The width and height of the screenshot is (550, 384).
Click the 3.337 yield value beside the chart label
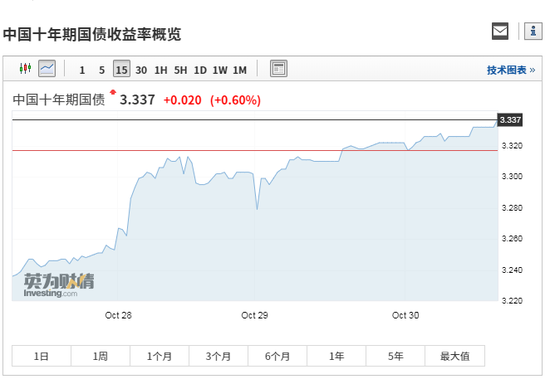[137, 100]
